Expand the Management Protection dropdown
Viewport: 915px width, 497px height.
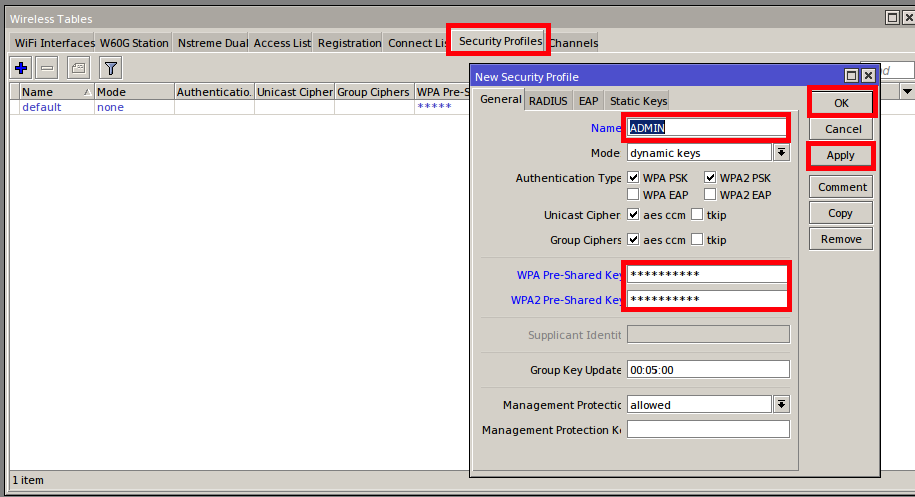[x=782, y=405]
